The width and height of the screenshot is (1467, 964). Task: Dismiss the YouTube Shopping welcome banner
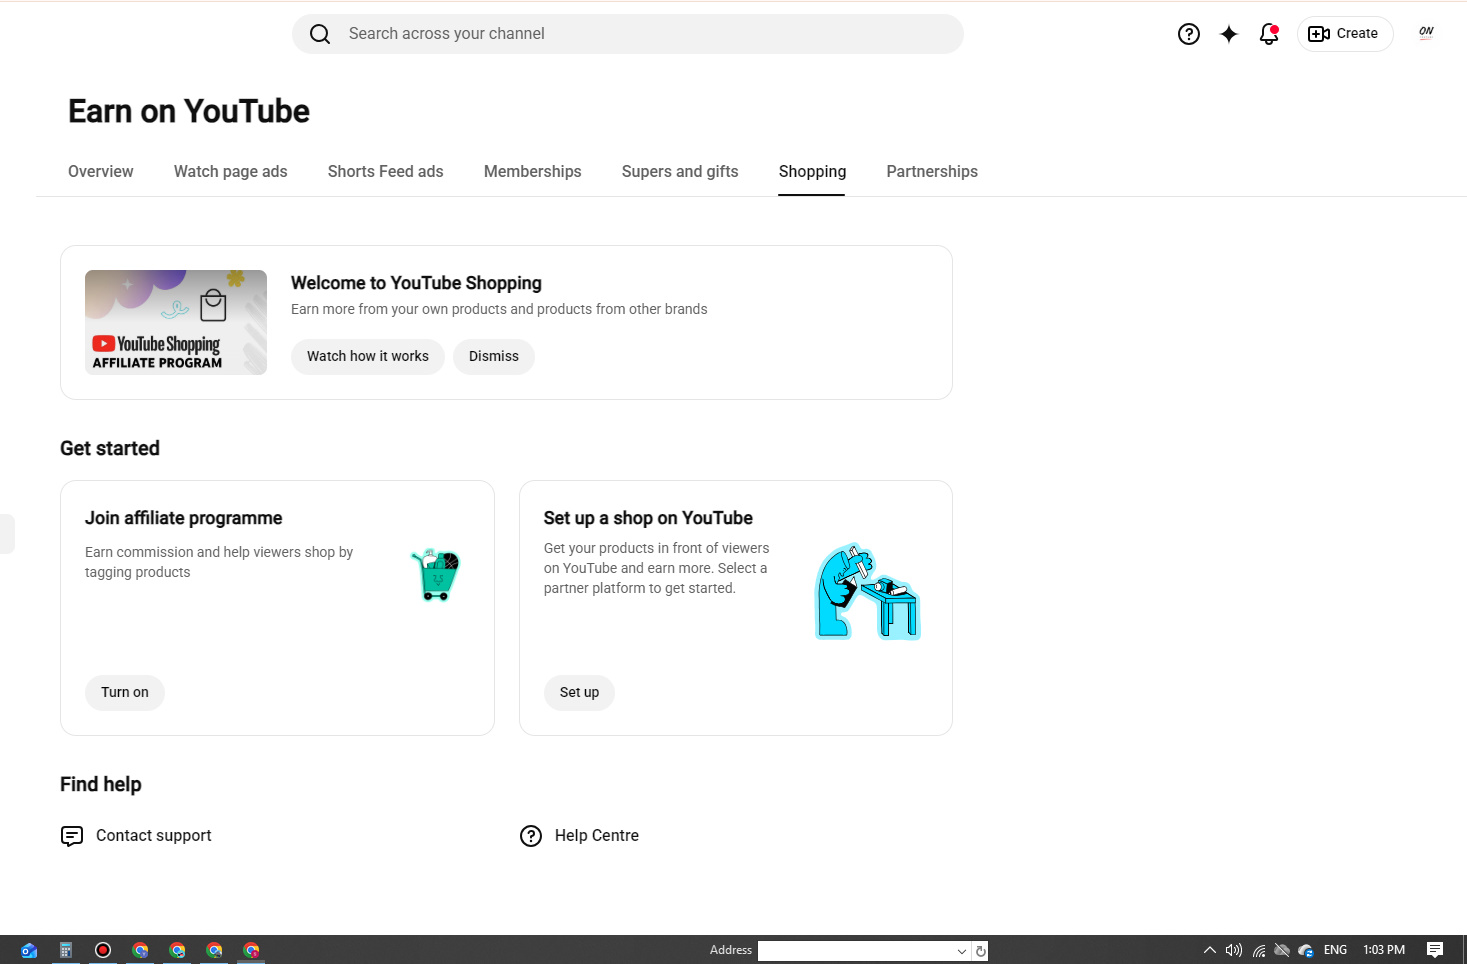click(494, 357)
